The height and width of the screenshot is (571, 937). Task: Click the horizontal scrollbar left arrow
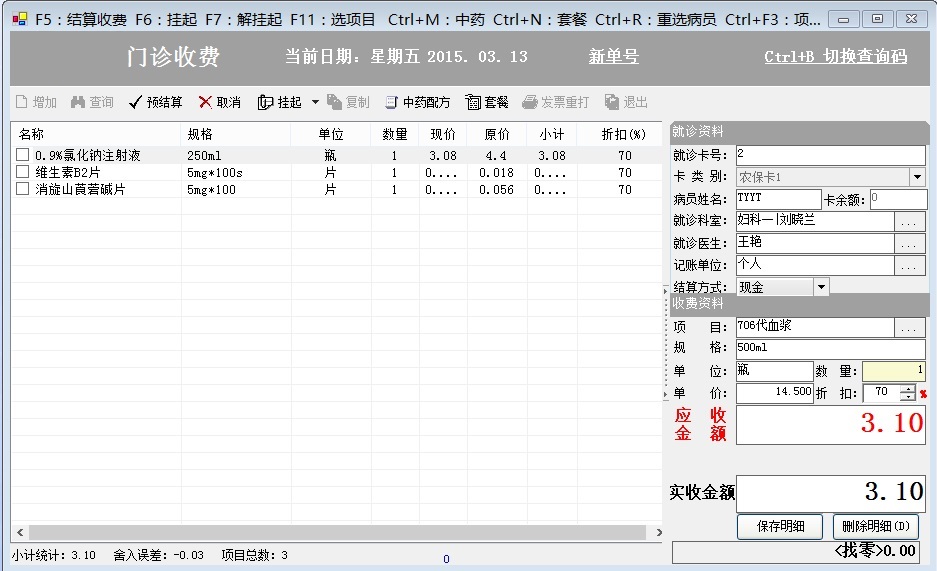[x=20, y=532]
